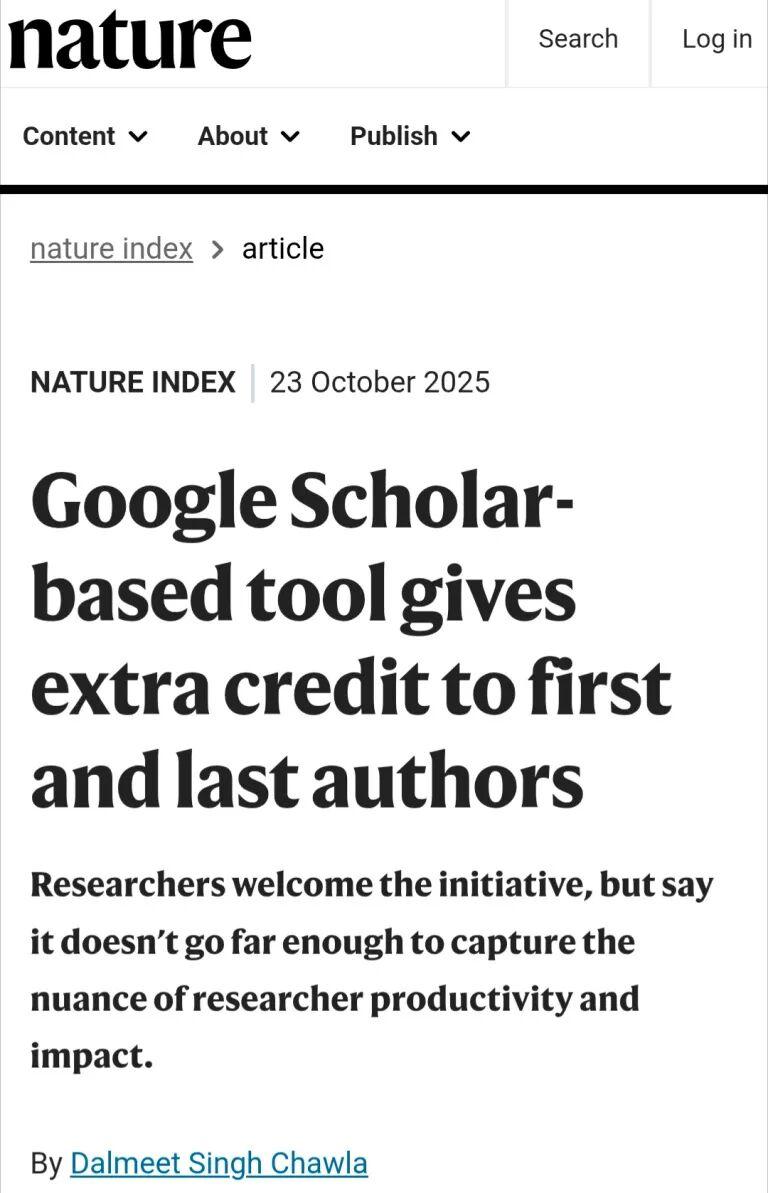
Task: Click the chevron arrow beside Publish
Action: click(461, 136)
